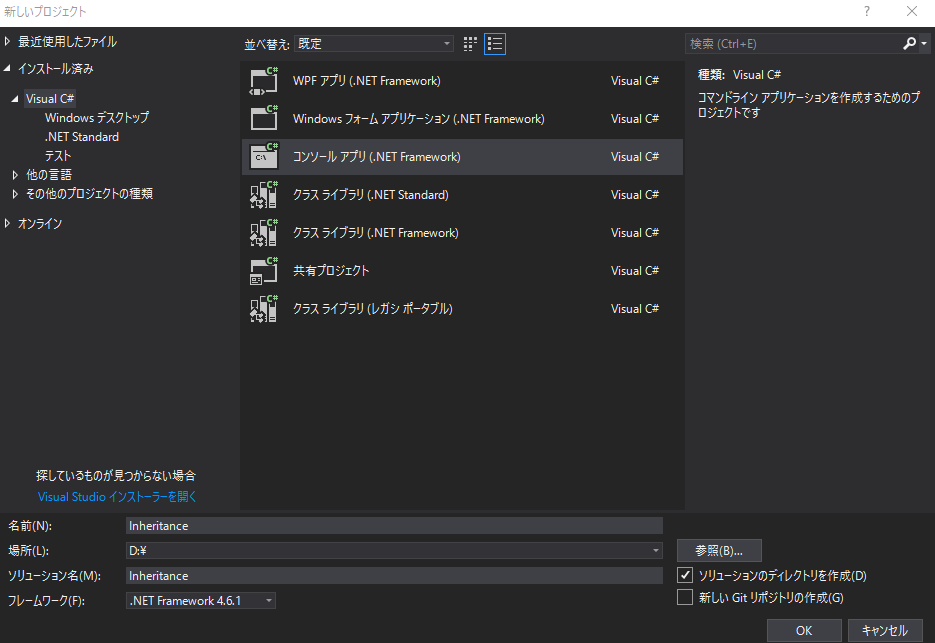Select WPF アプリ (.NET Framework) template

[x=367, y=81]
